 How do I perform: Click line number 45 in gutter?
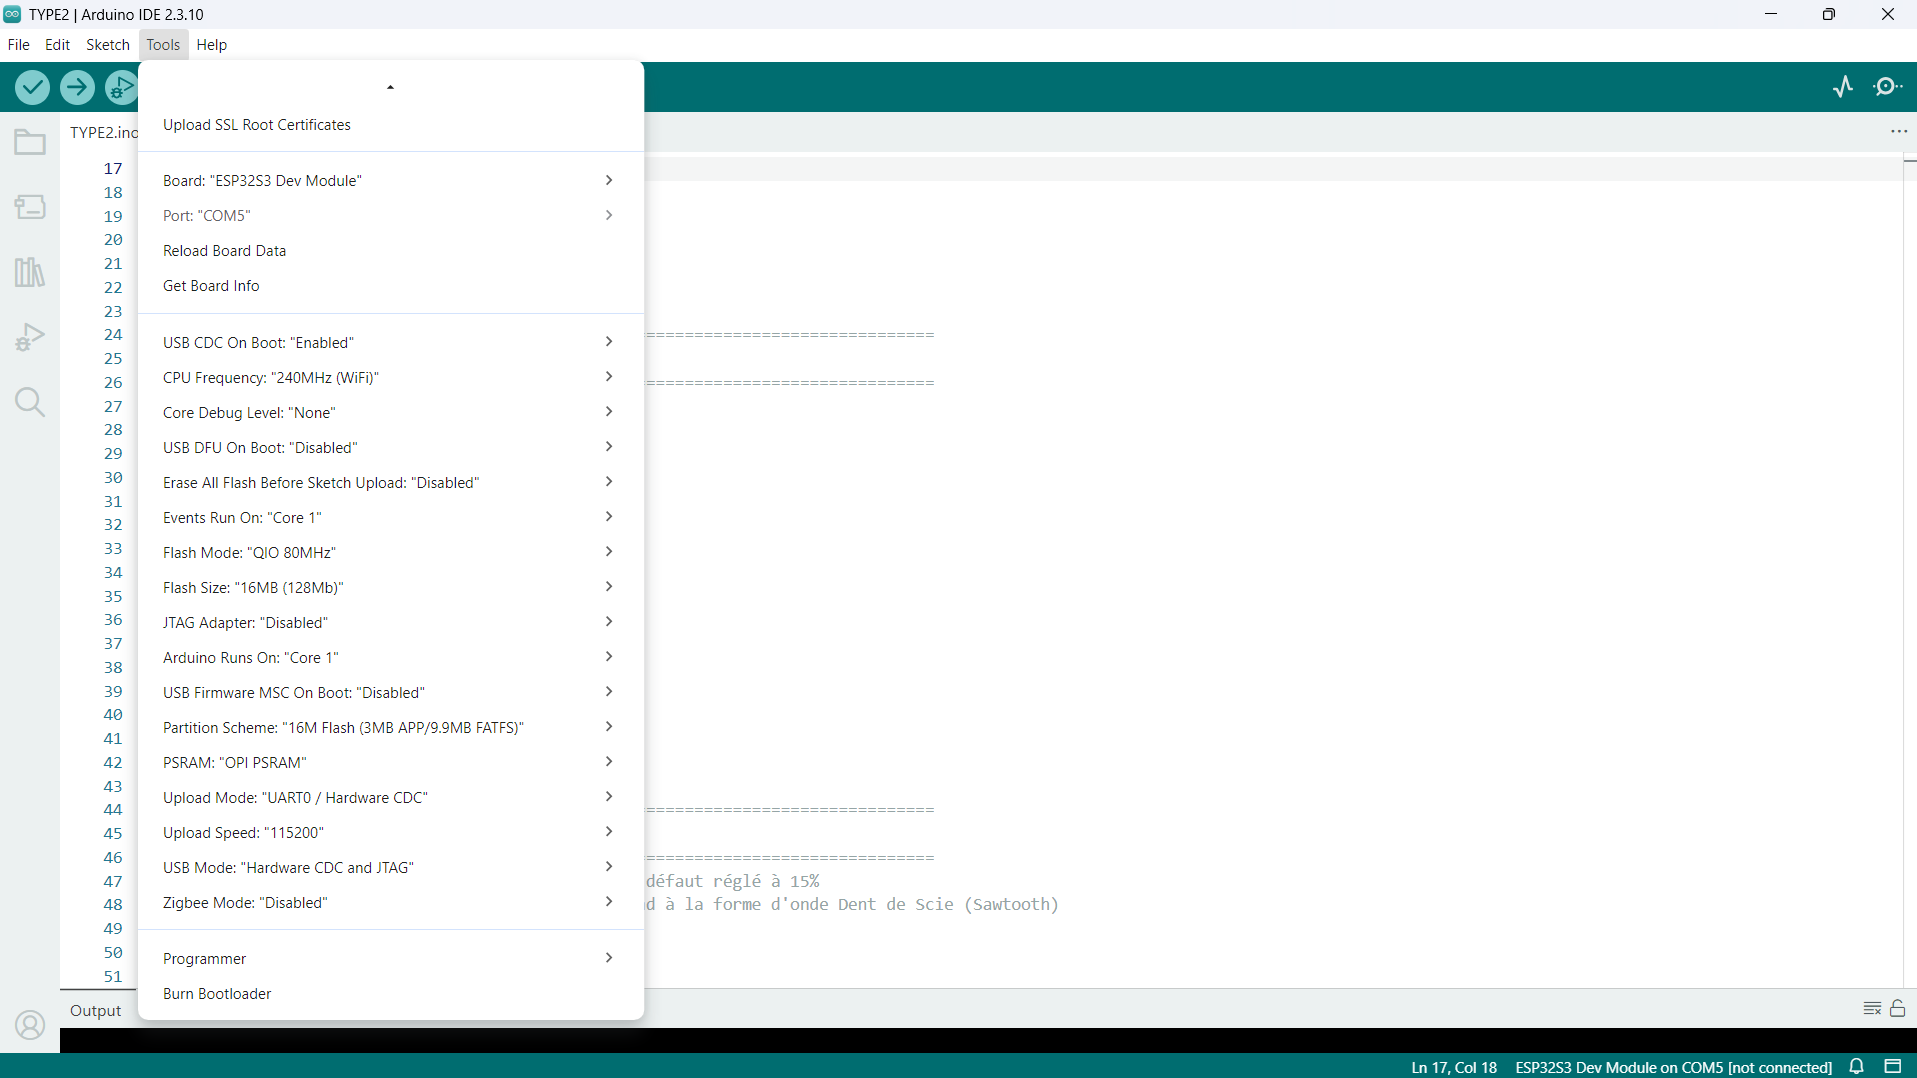click(x=114, y=834)
